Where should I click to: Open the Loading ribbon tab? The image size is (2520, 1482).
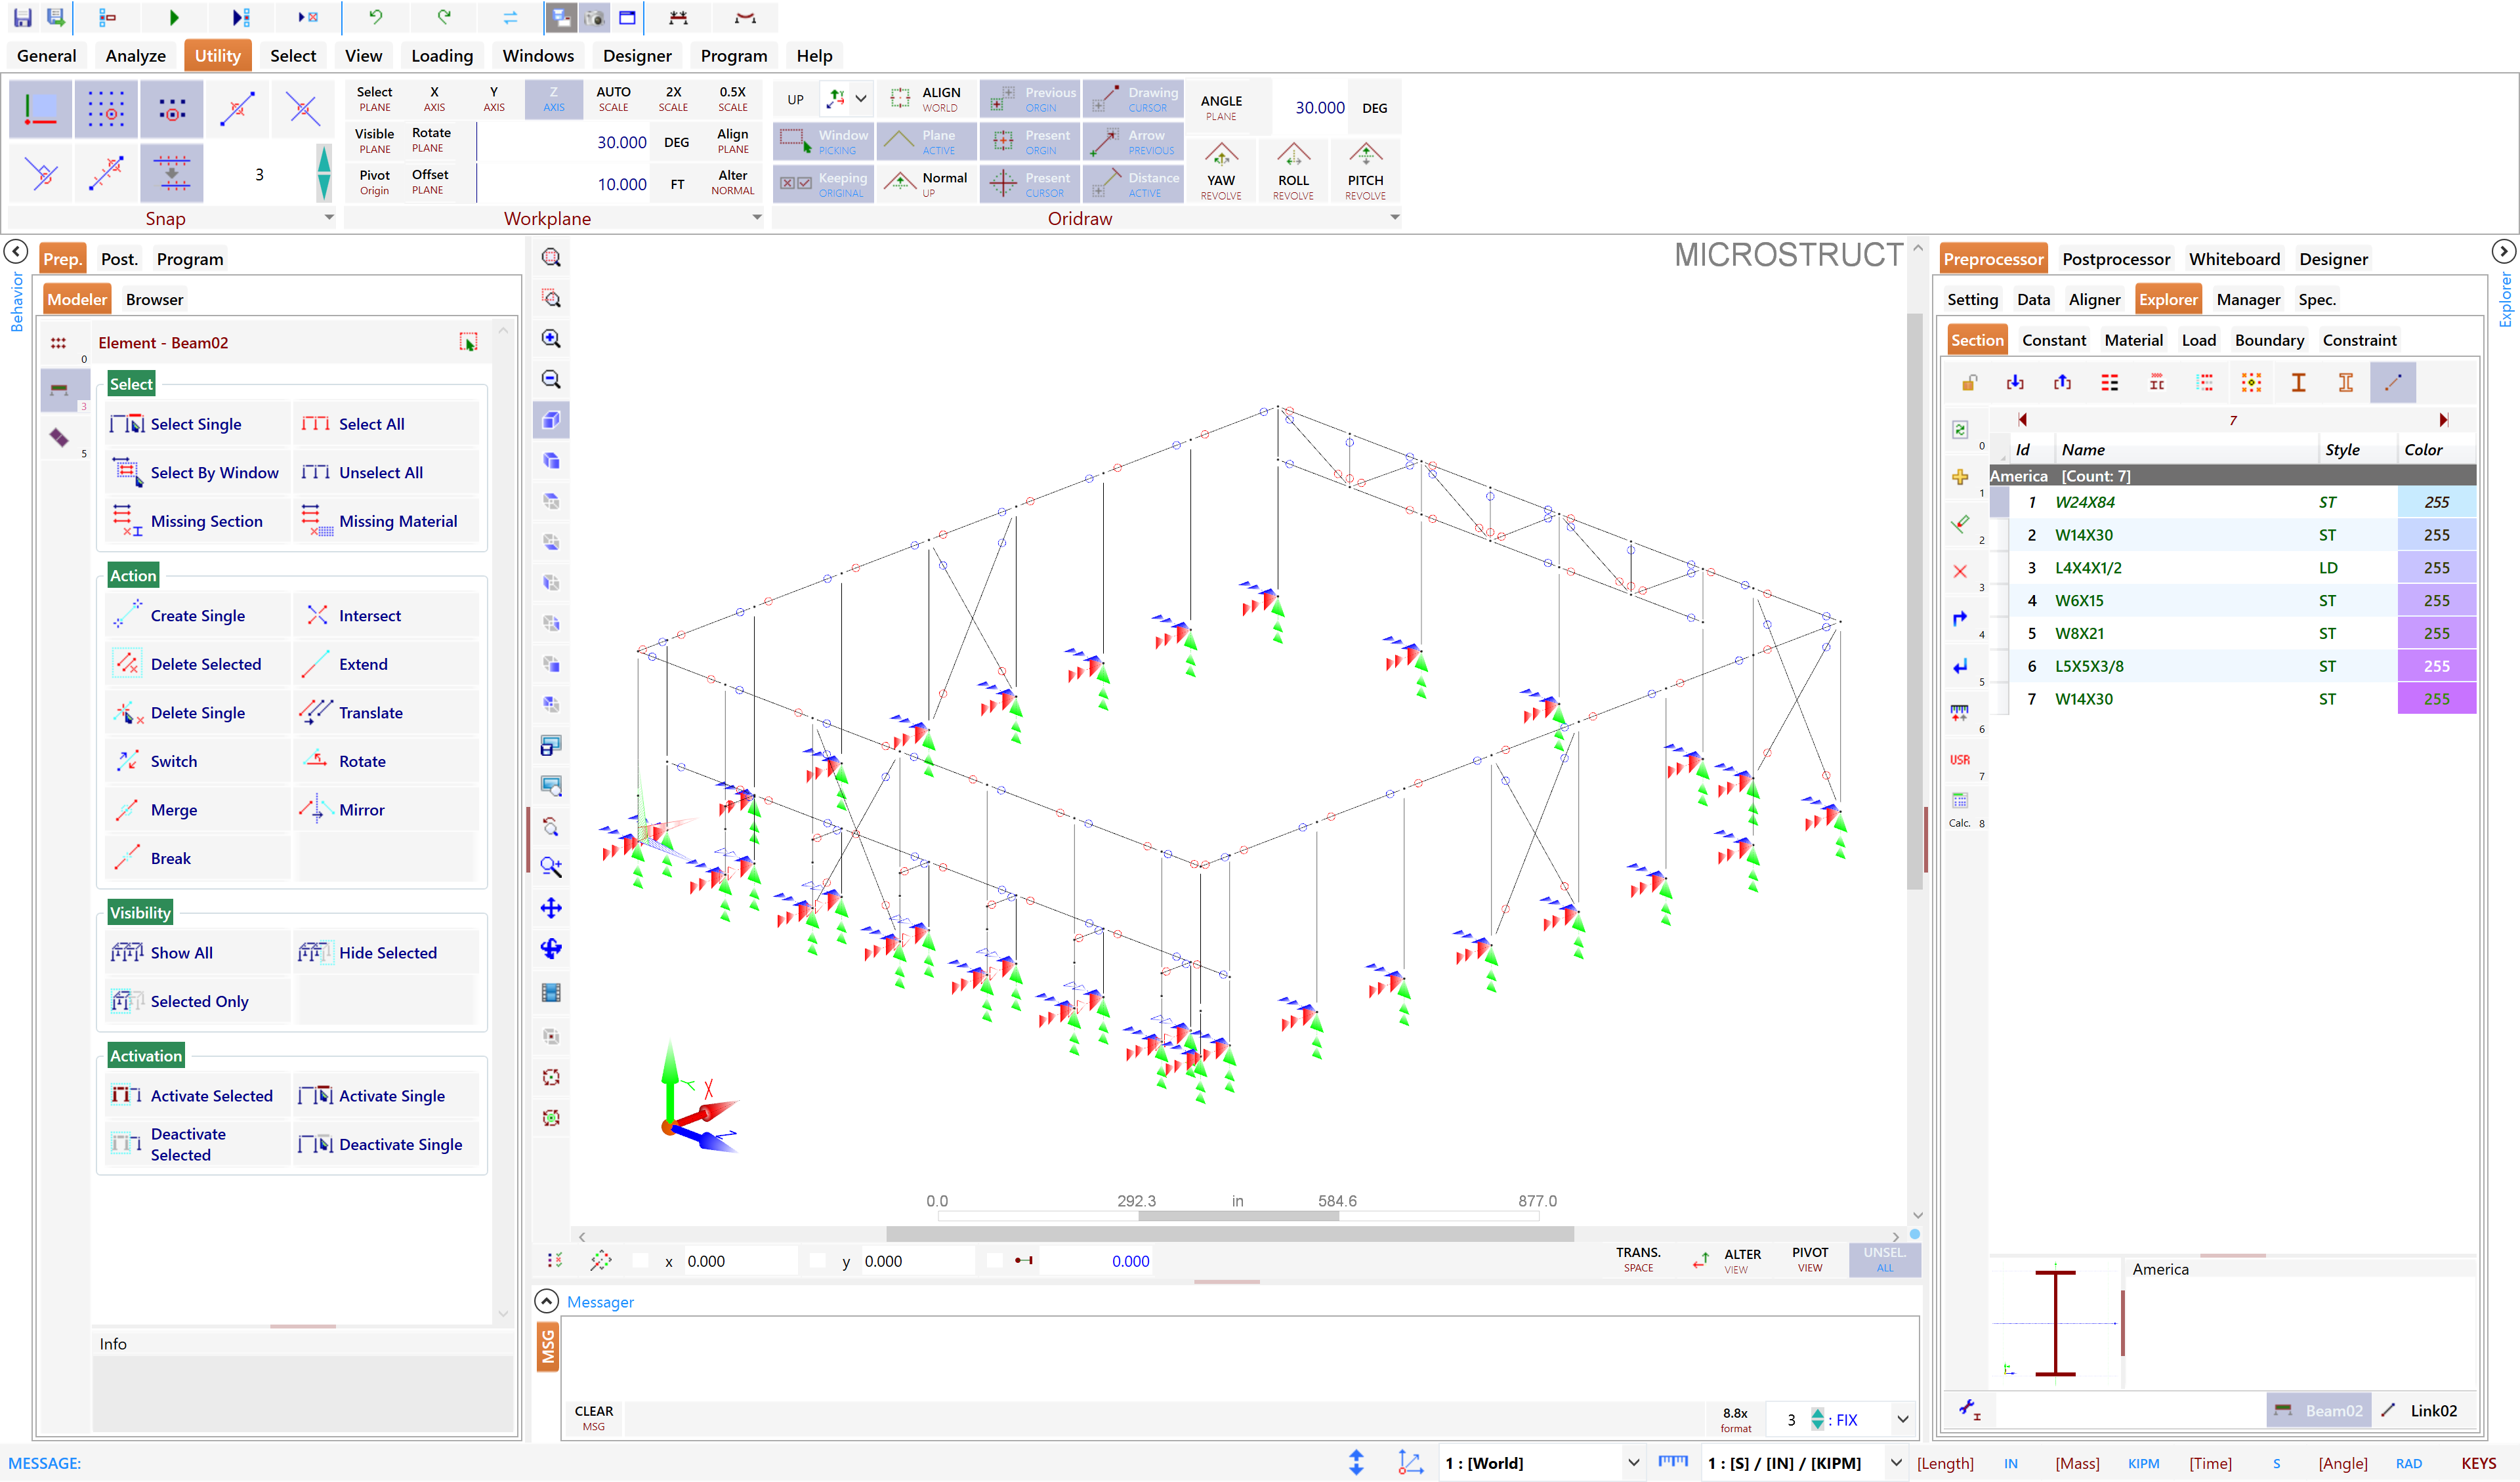click(x=442, y=56)
